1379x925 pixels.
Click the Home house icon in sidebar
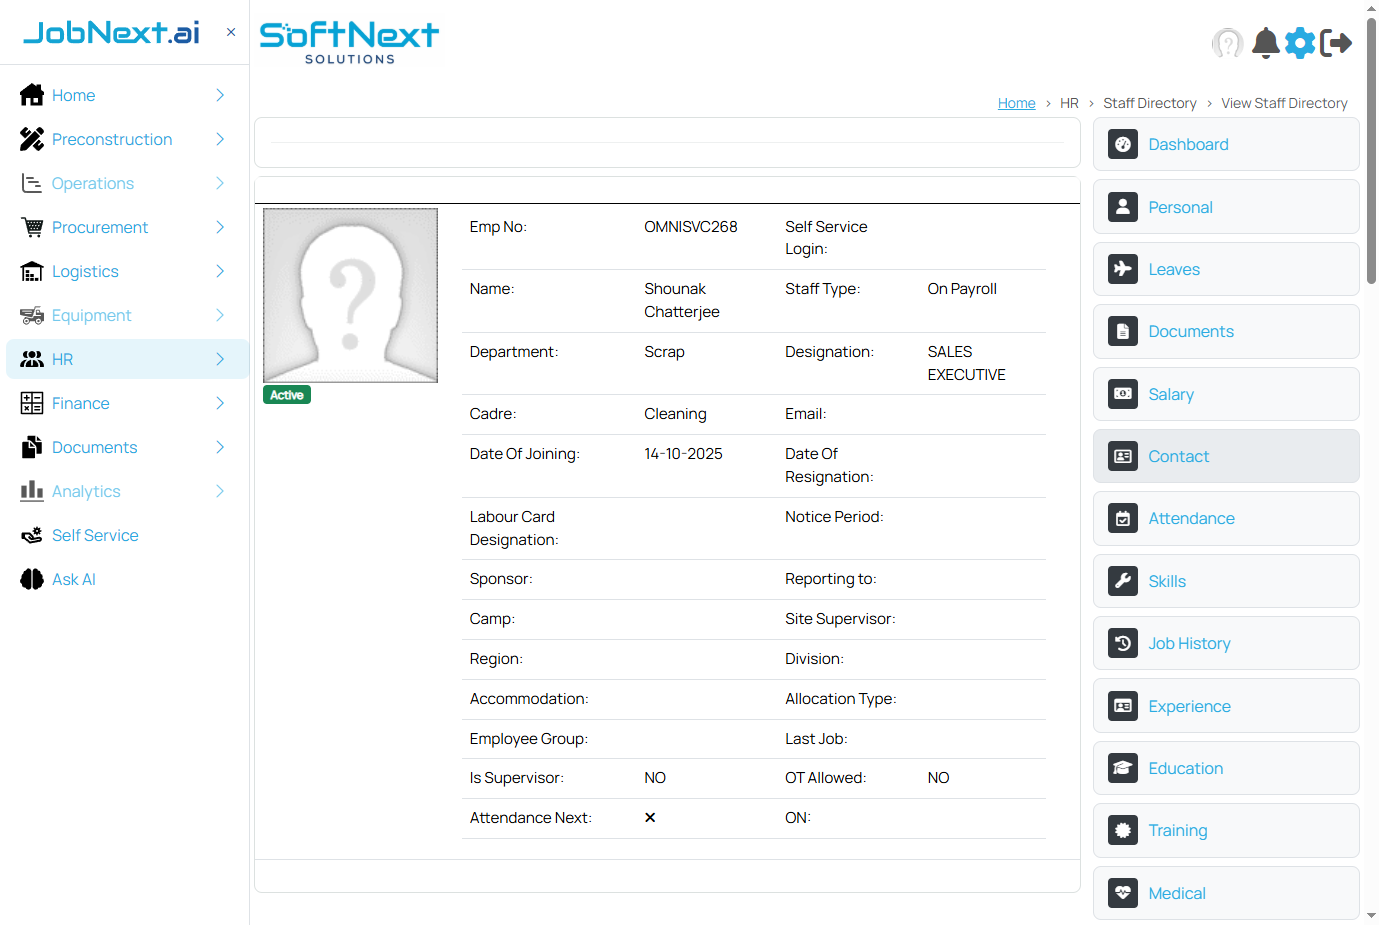29,95
